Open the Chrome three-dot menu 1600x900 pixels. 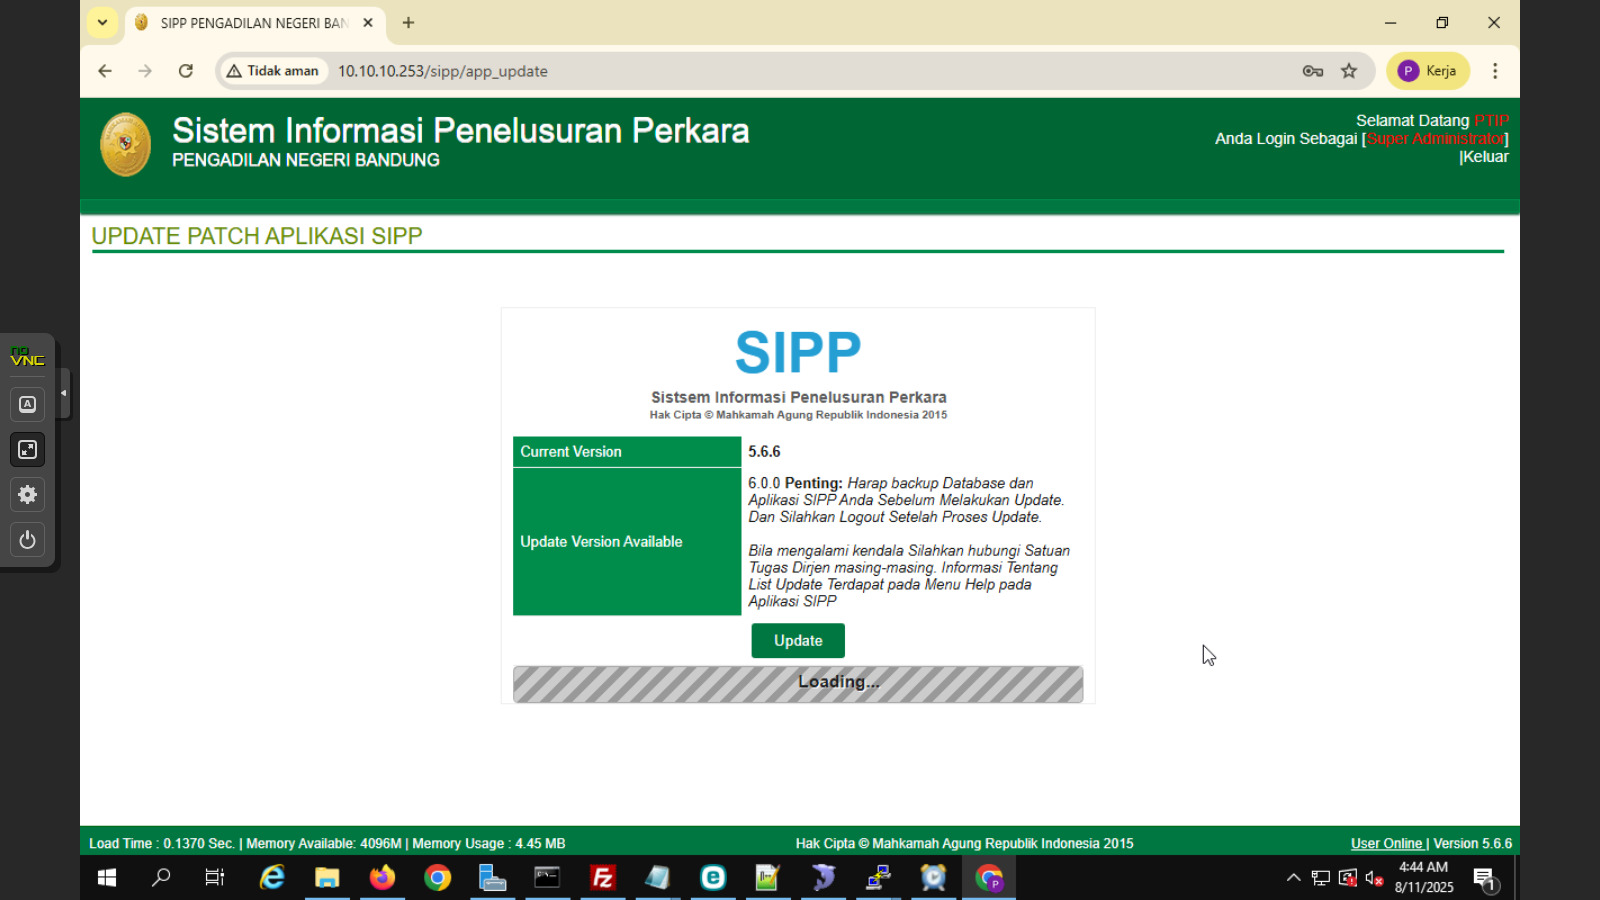click(x=1495, y=71)
